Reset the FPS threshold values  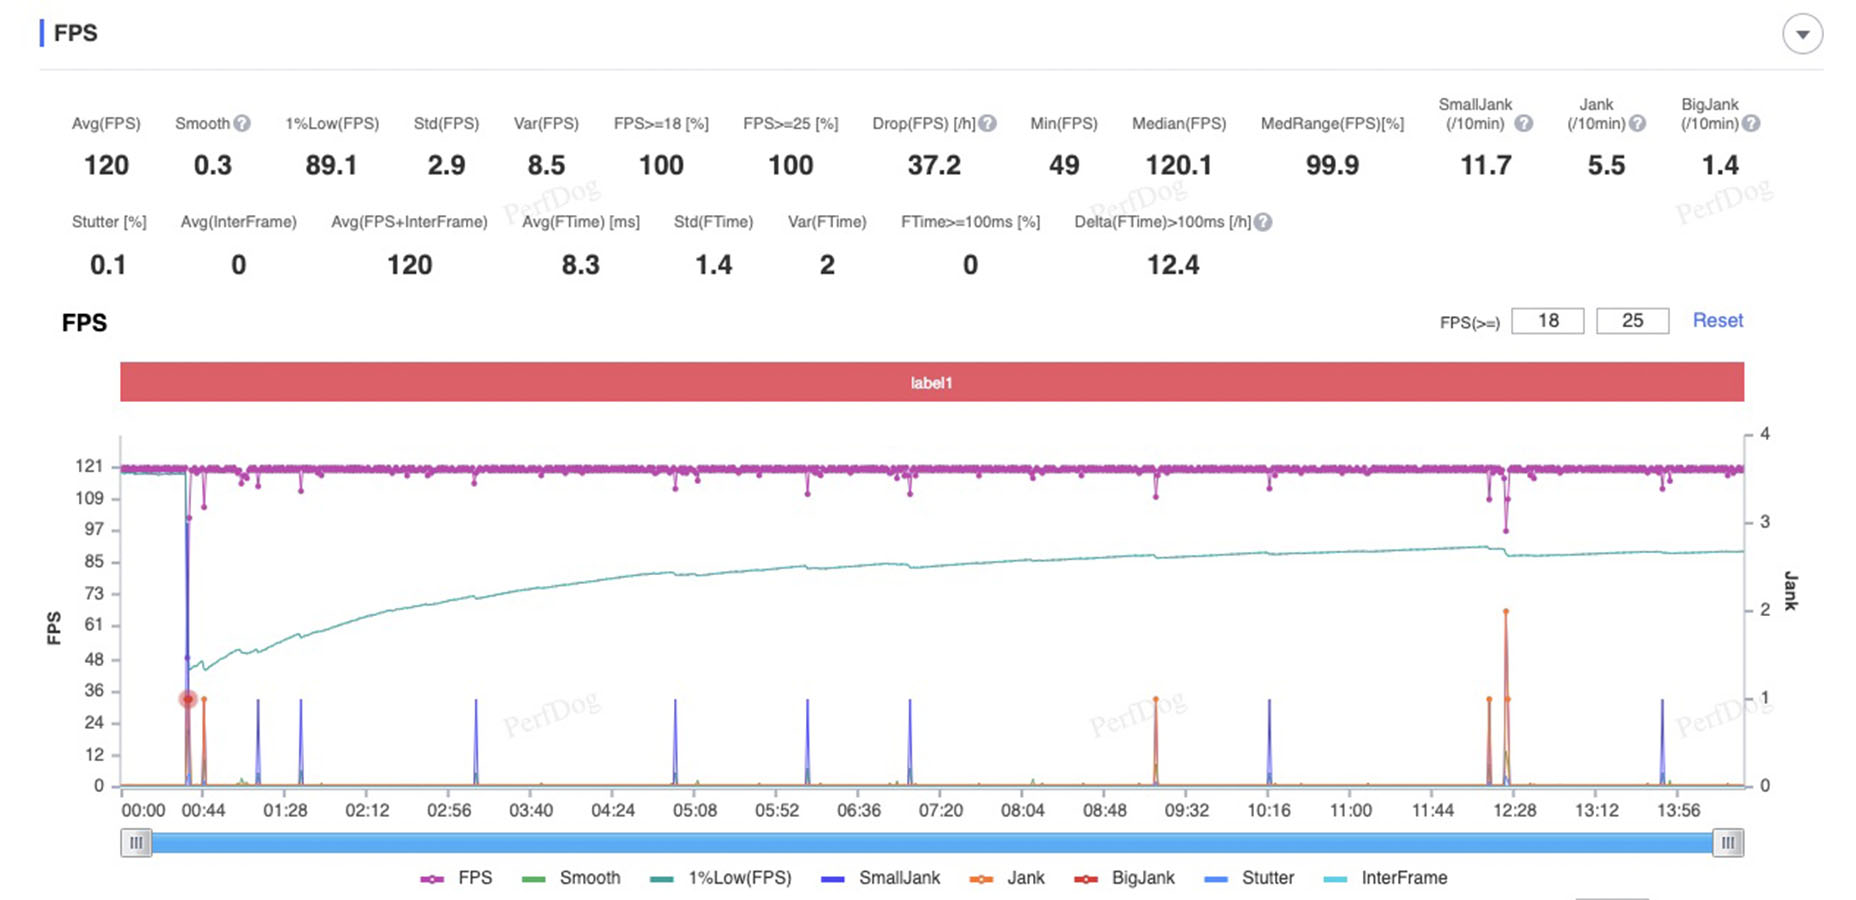click(x=1717, y=321)
